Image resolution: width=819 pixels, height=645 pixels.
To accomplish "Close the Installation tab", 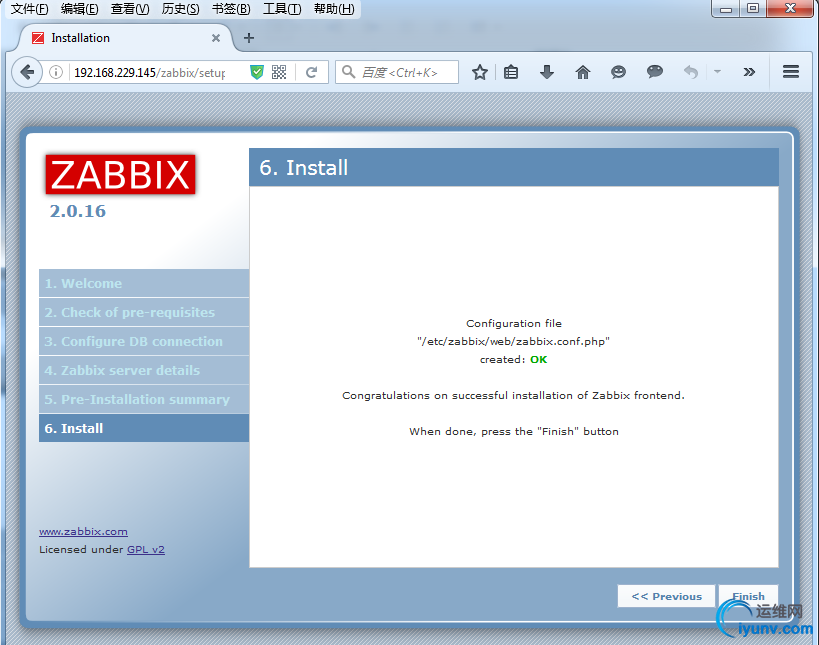I will [216, 38].
